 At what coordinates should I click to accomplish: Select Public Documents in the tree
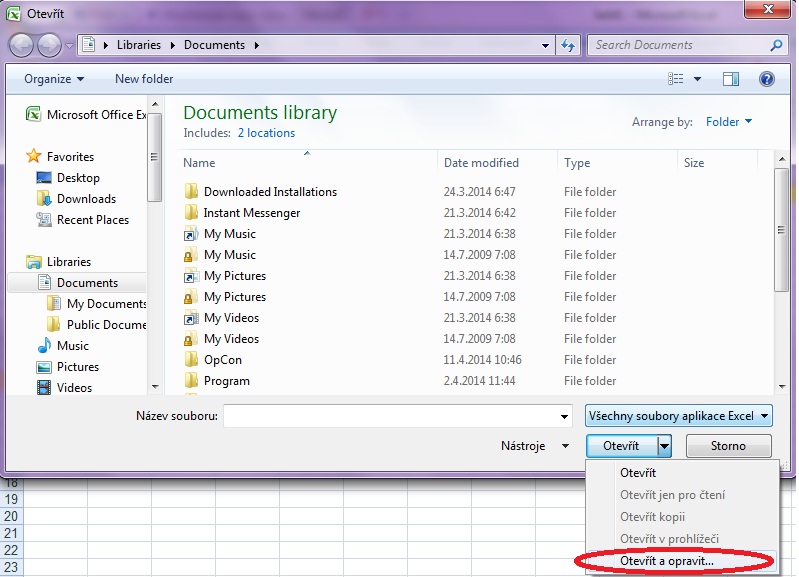[x=106, y=325]
